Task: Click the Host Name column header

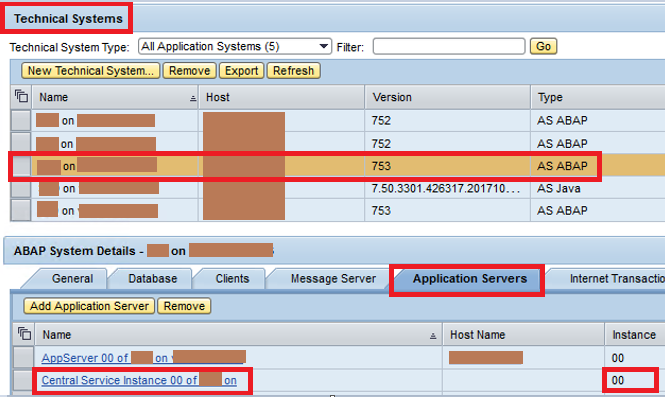Action: coord(524,335)
